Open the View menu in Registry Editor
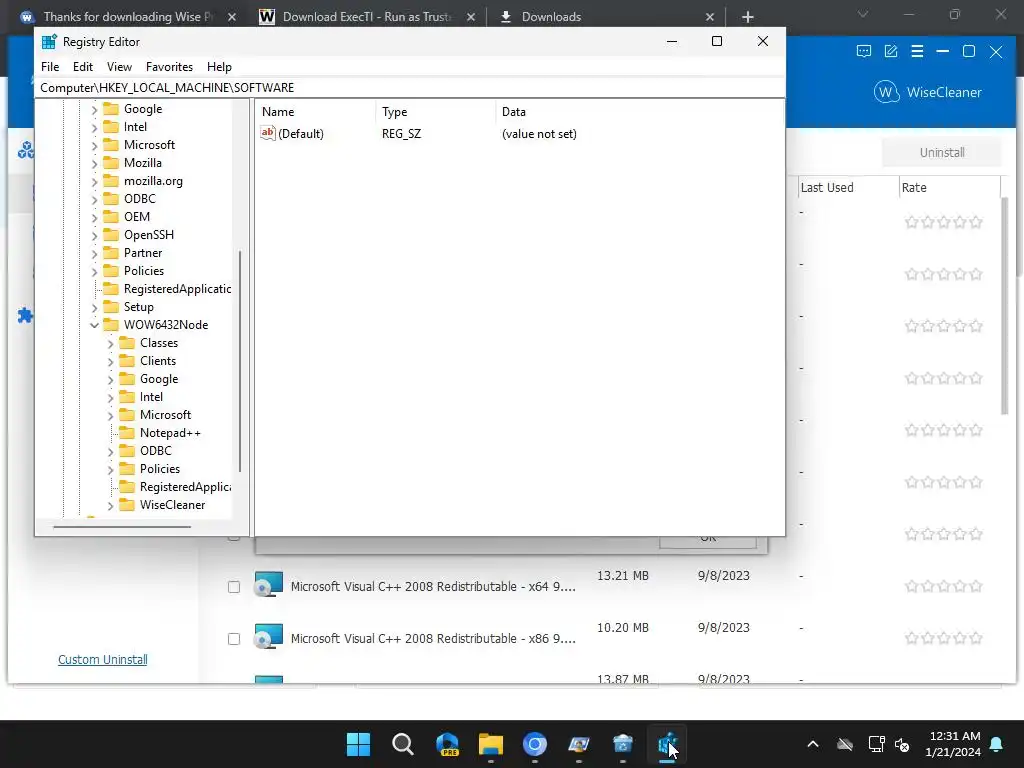This screenshot has width=1024, height=768. pyautogui.click(x=119, y=67)
